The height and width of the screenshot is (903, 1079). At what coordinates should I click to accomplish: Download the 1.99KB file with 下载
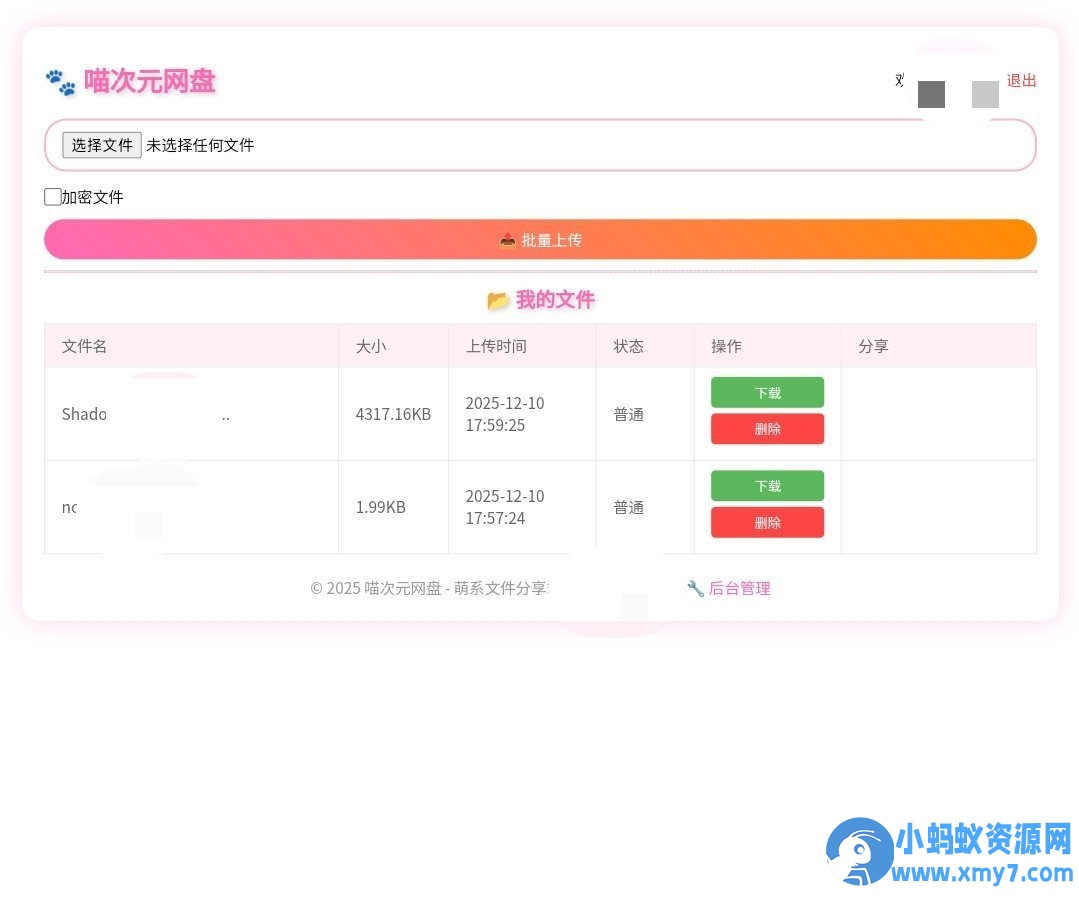pos(767,486)
